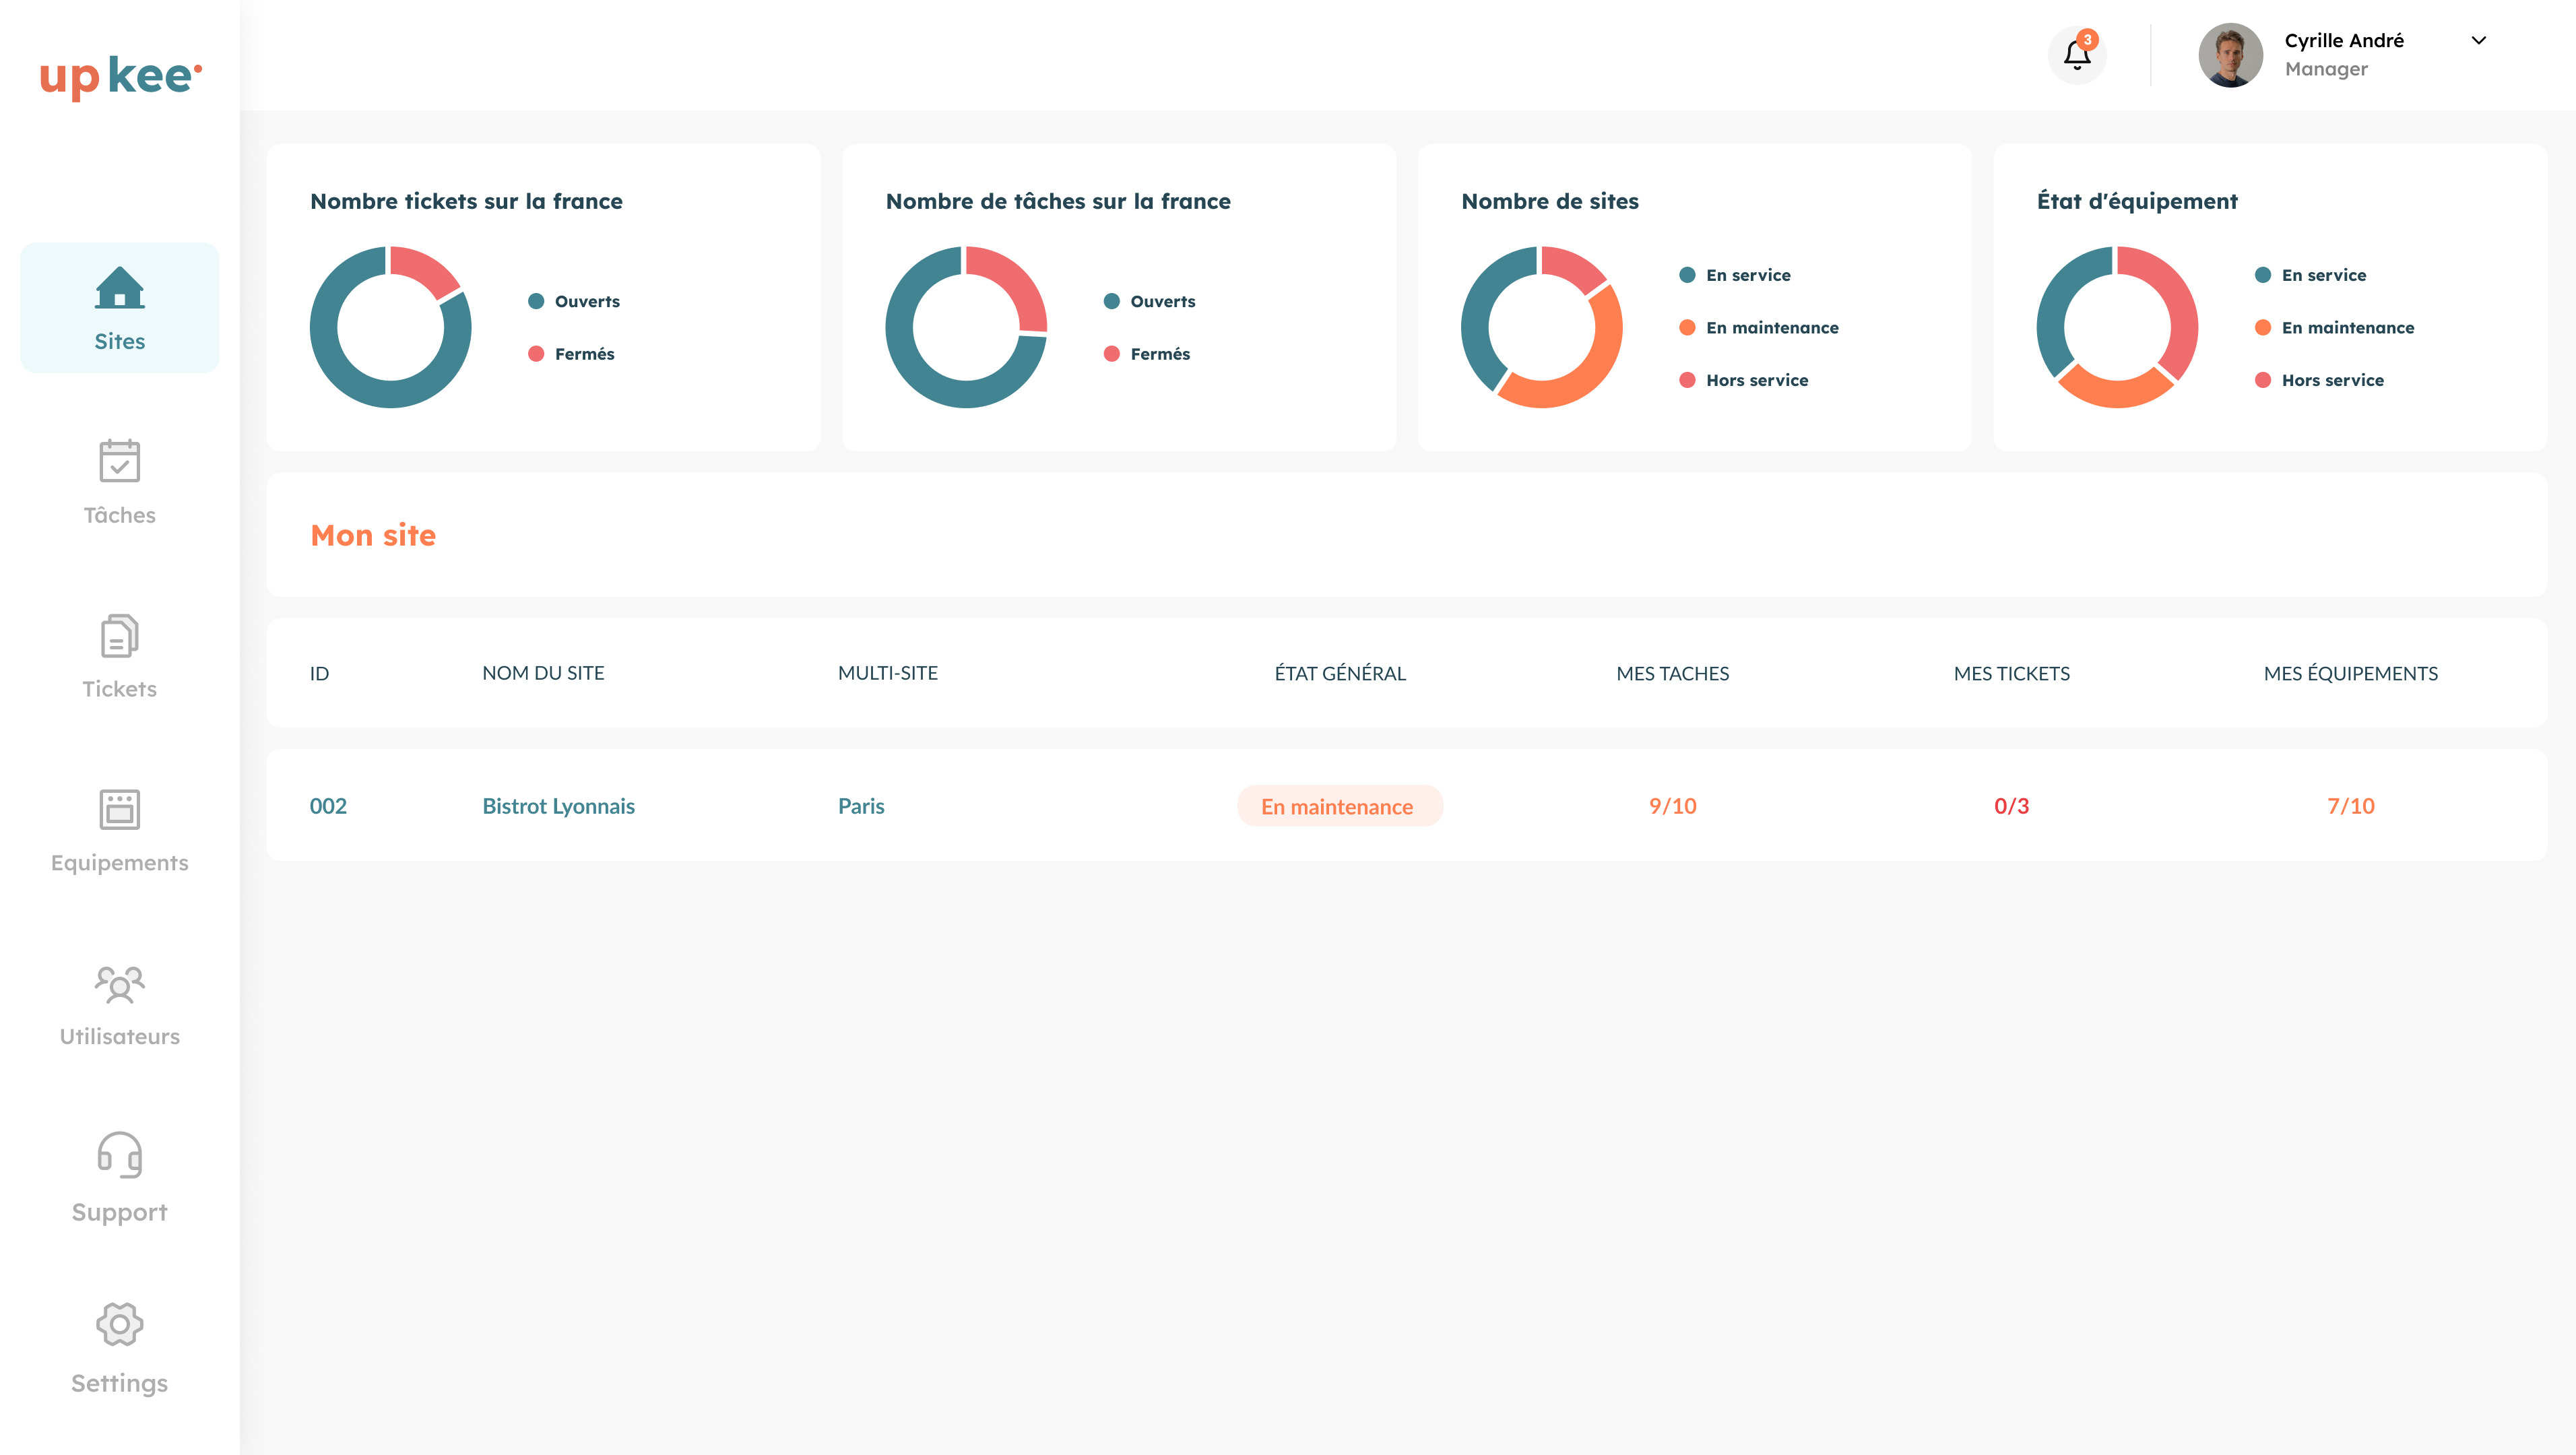Image resolution: width=2576 pixels, height=1455 pixels.
Task: Open Equipements oven icon in sidebar
Action: click(x=120, y=809)
